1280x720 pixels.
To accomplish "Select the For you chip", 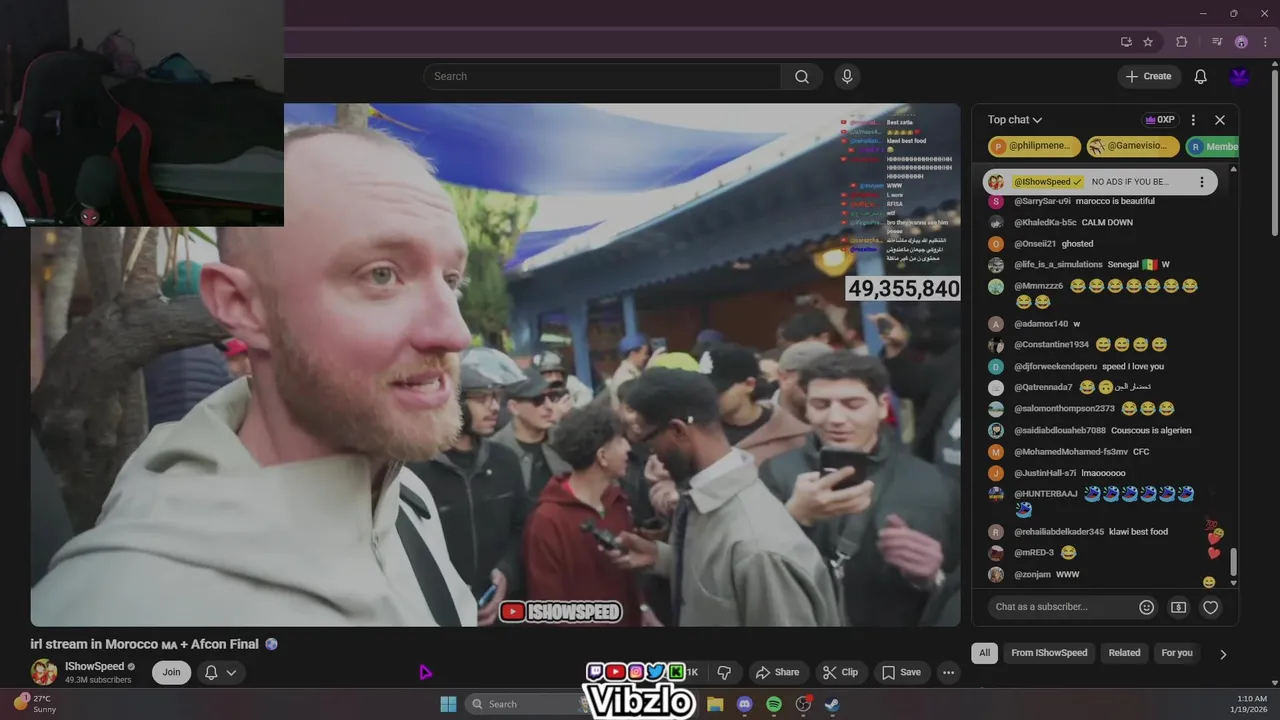I will pos(1177,653).
